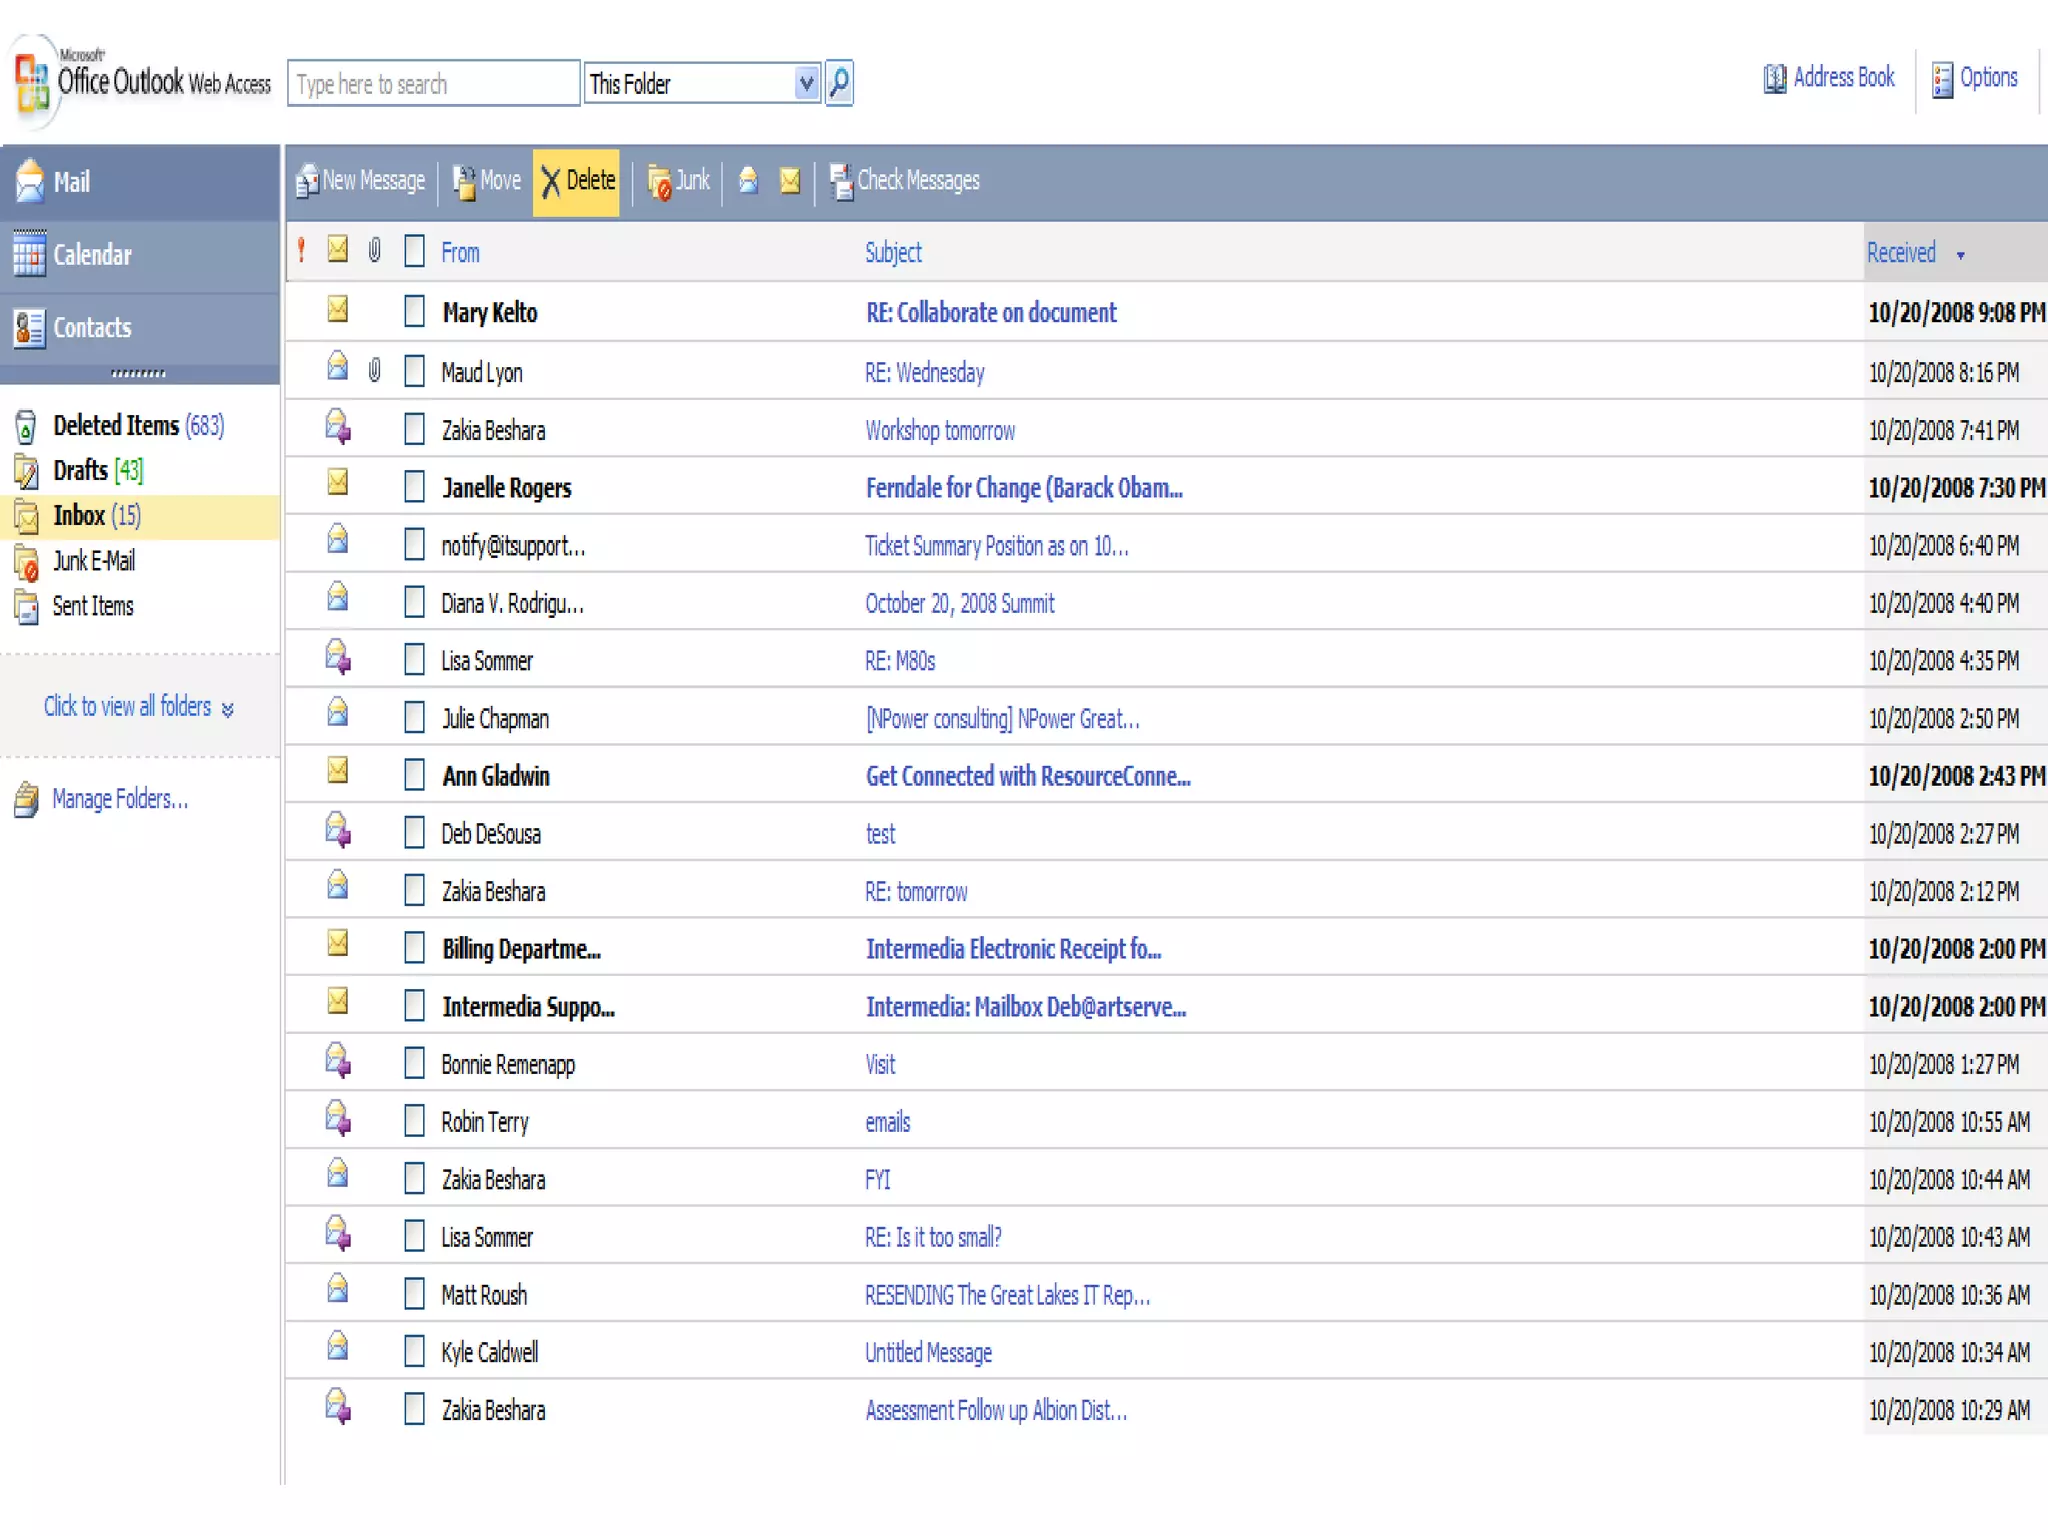Image resolution: width=2048 pixels, height=1536 pixels.
Task: Tick checkbox for Mary Kelto's message
Action: coord(414,312)
